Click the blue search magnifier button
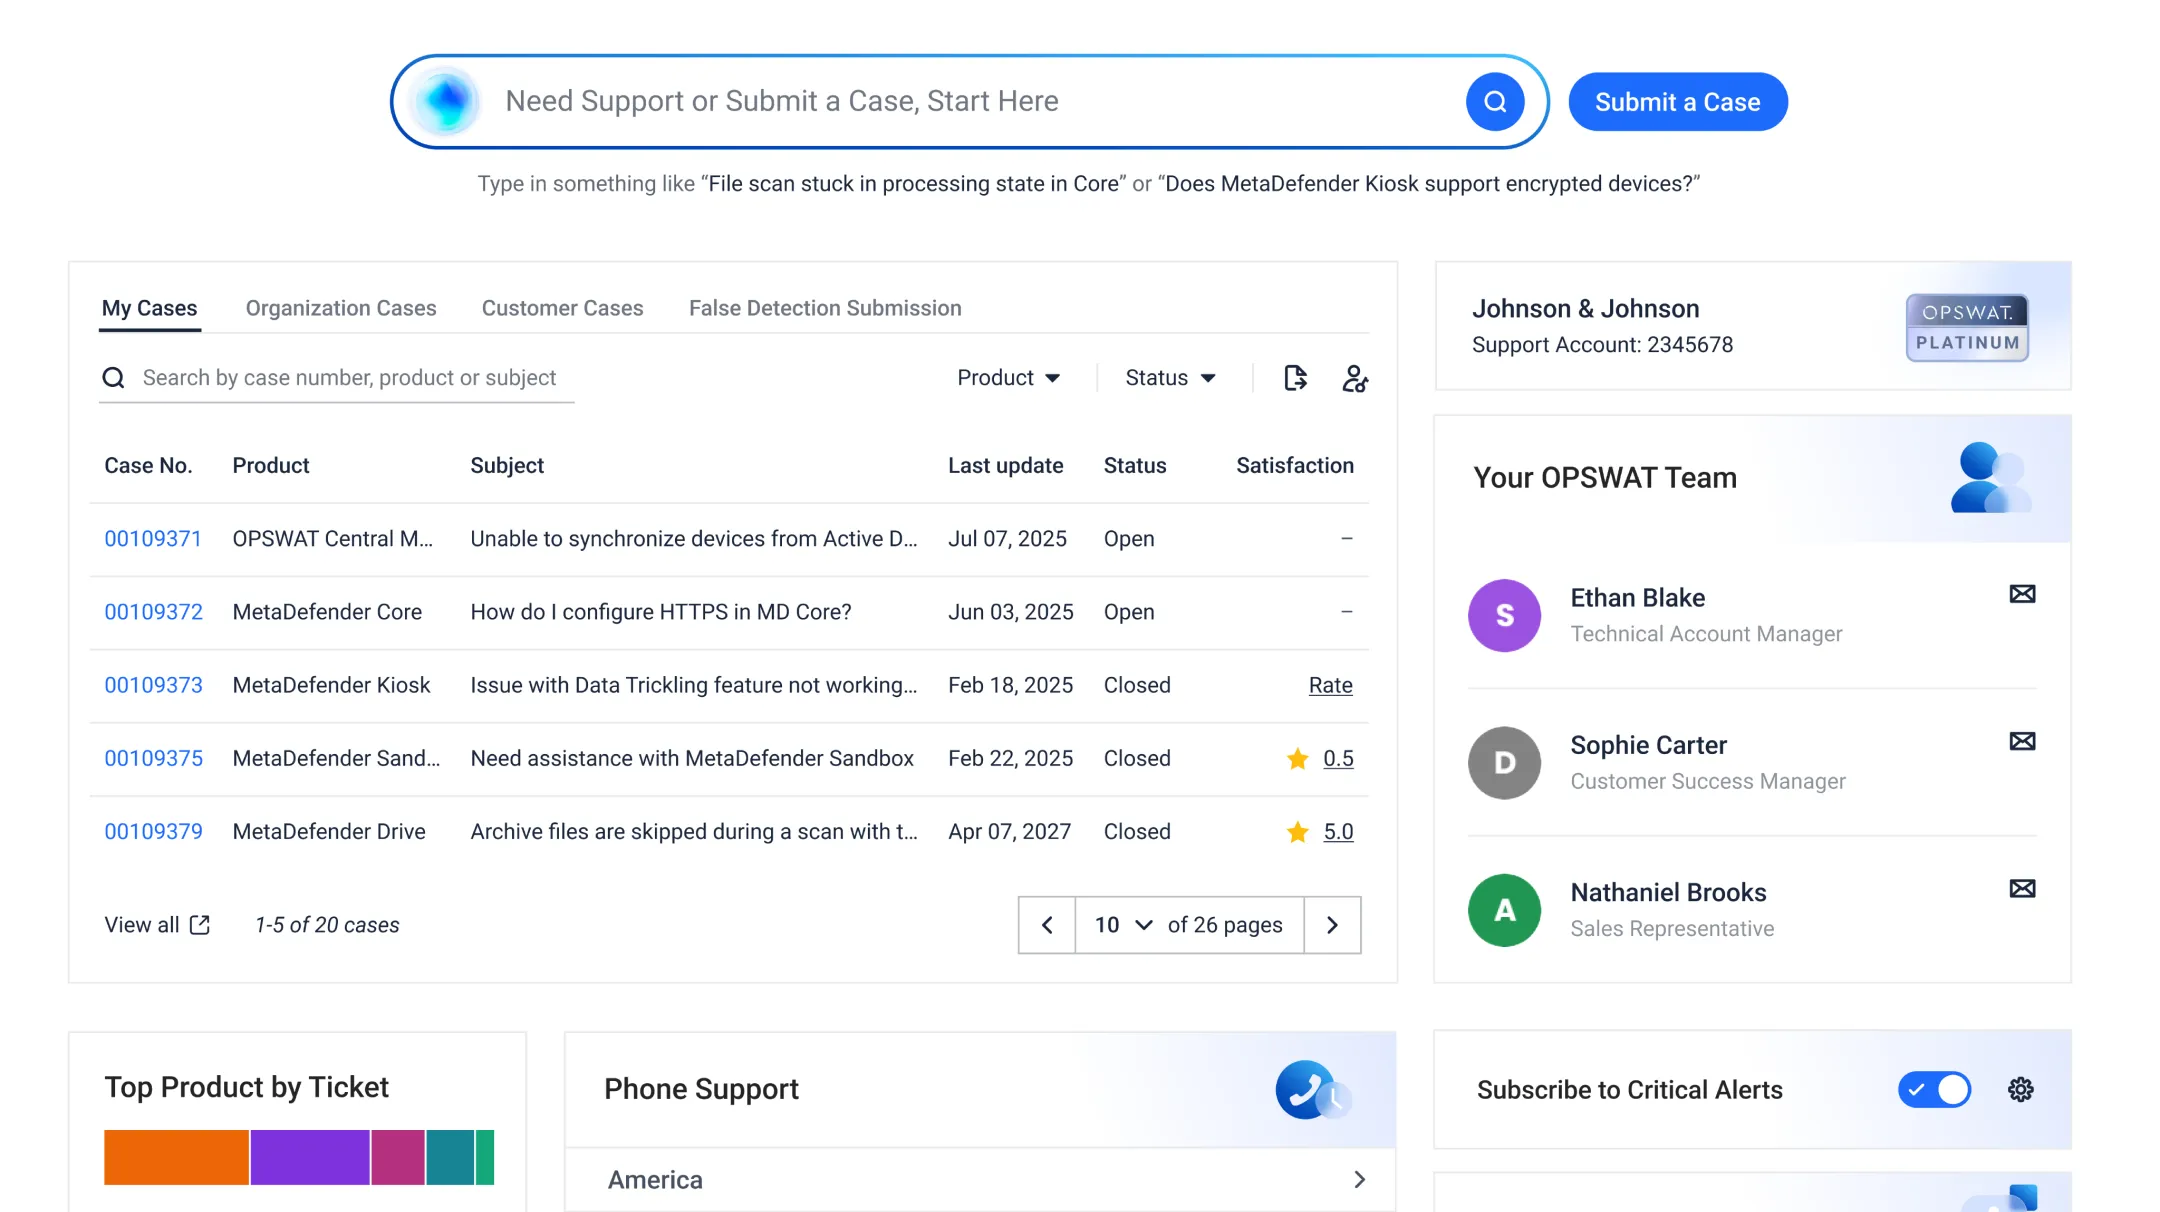2160x1212 pixels. point(1495,101)
